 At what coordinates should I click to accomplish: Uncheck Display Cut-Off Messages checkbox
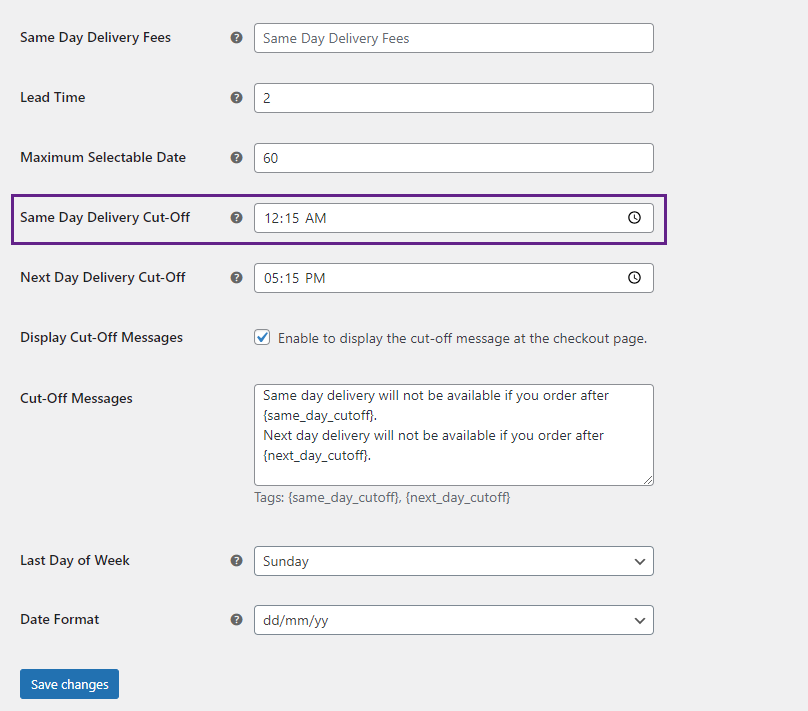pyautogui.click(x=262, y=337)
